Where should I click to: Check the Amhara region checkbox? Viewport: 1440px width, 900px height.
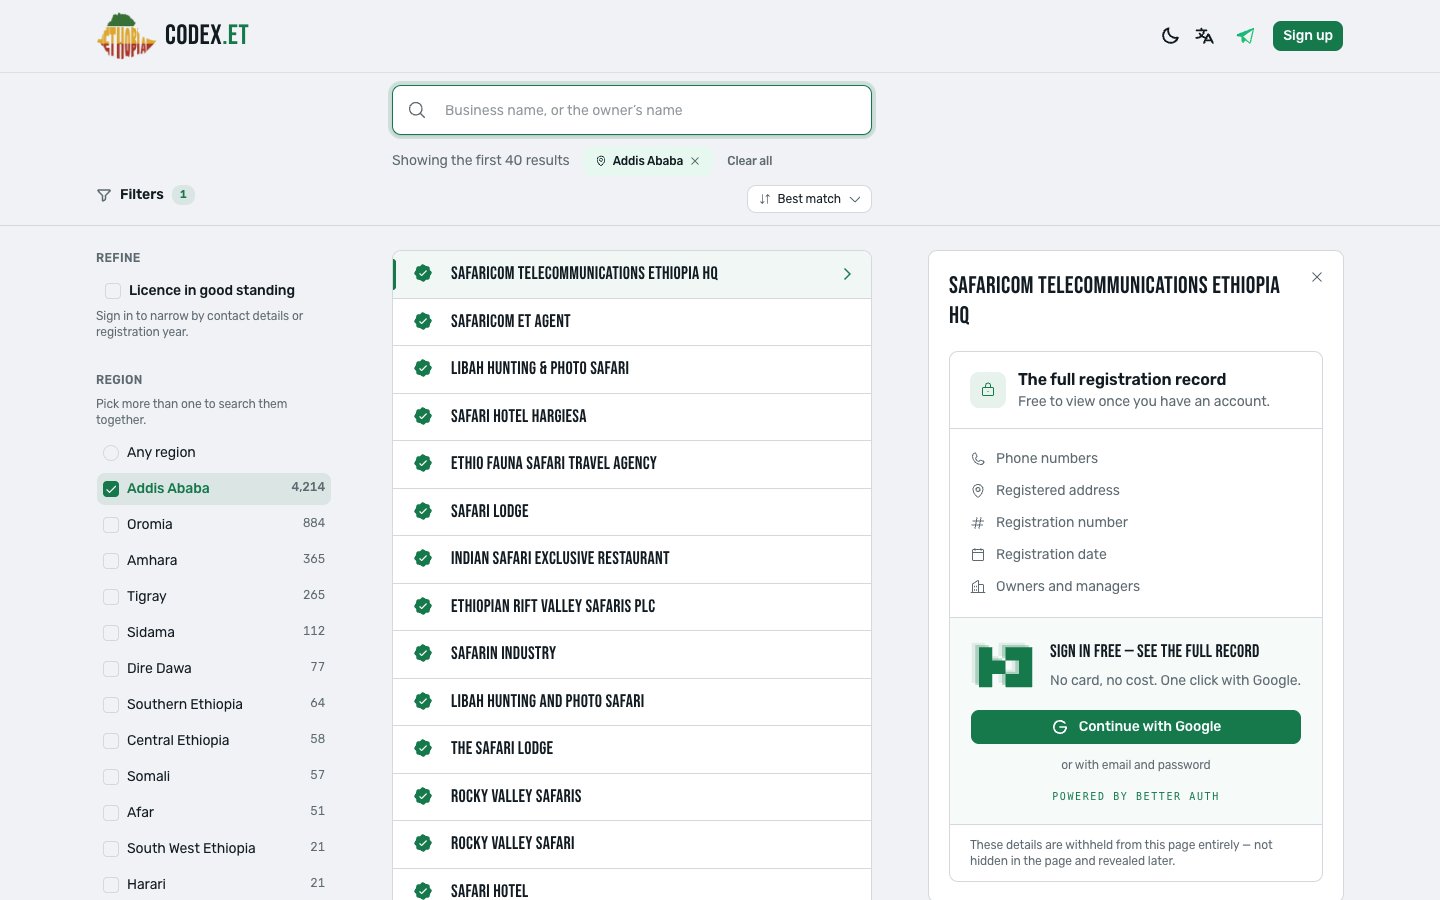coord(111,561)
